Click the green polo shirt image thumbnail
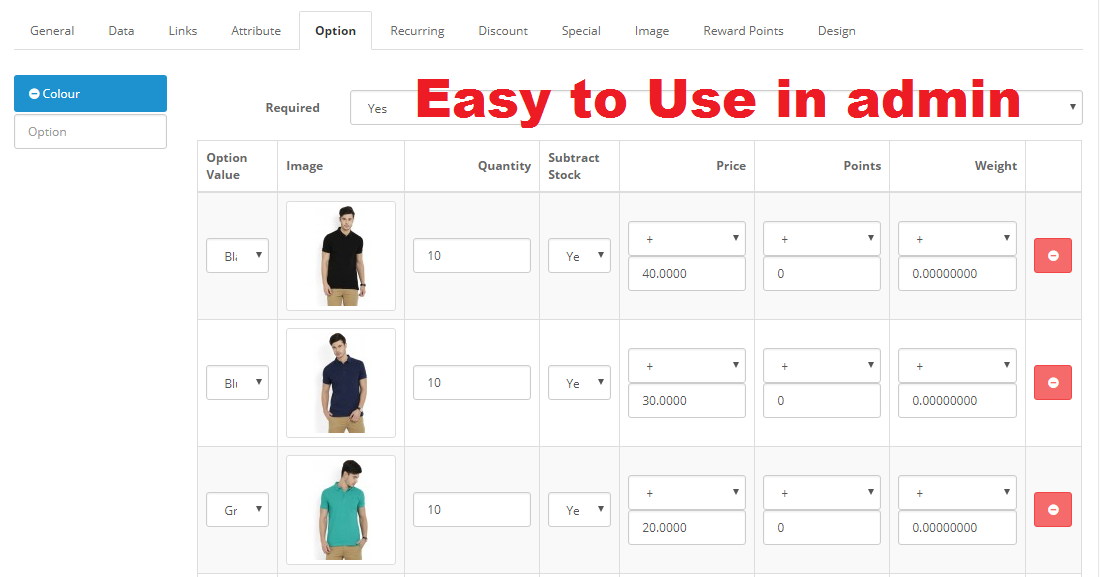The height and width of the screenshot is (577, 1100). pos(341,510)
